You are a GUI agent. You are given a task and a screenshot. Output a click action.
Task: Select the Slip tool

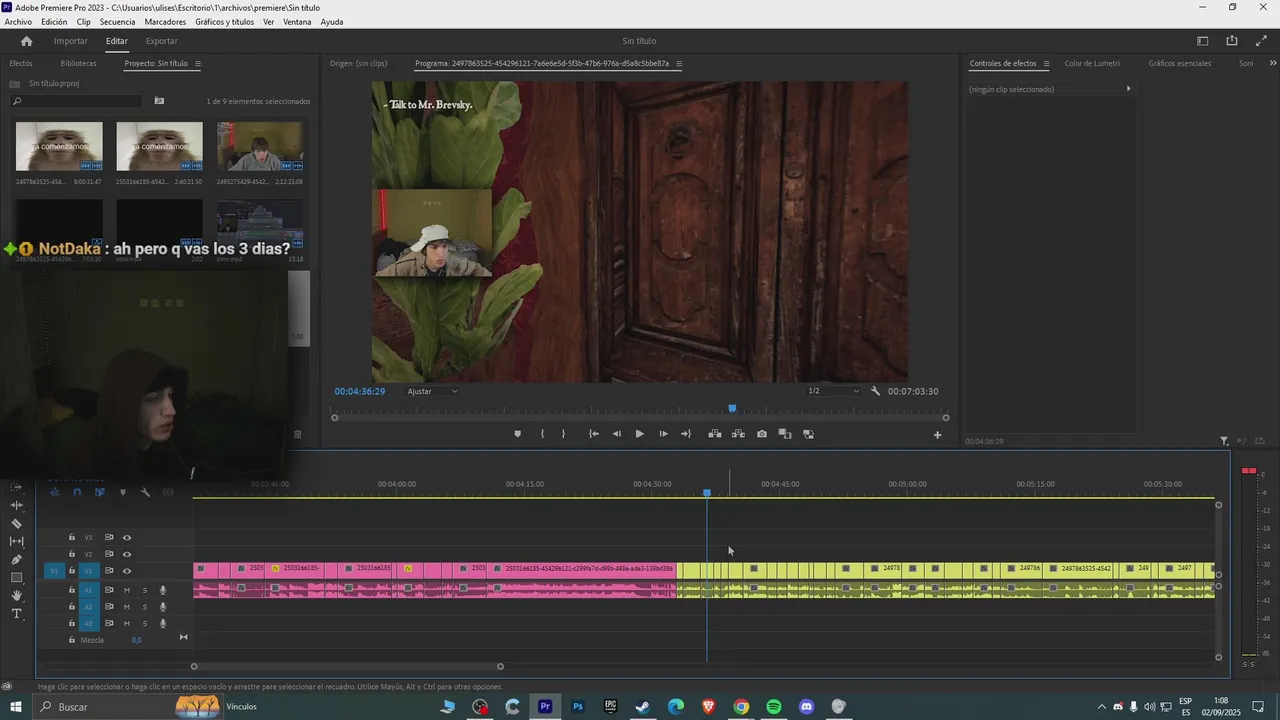(16, 541)
